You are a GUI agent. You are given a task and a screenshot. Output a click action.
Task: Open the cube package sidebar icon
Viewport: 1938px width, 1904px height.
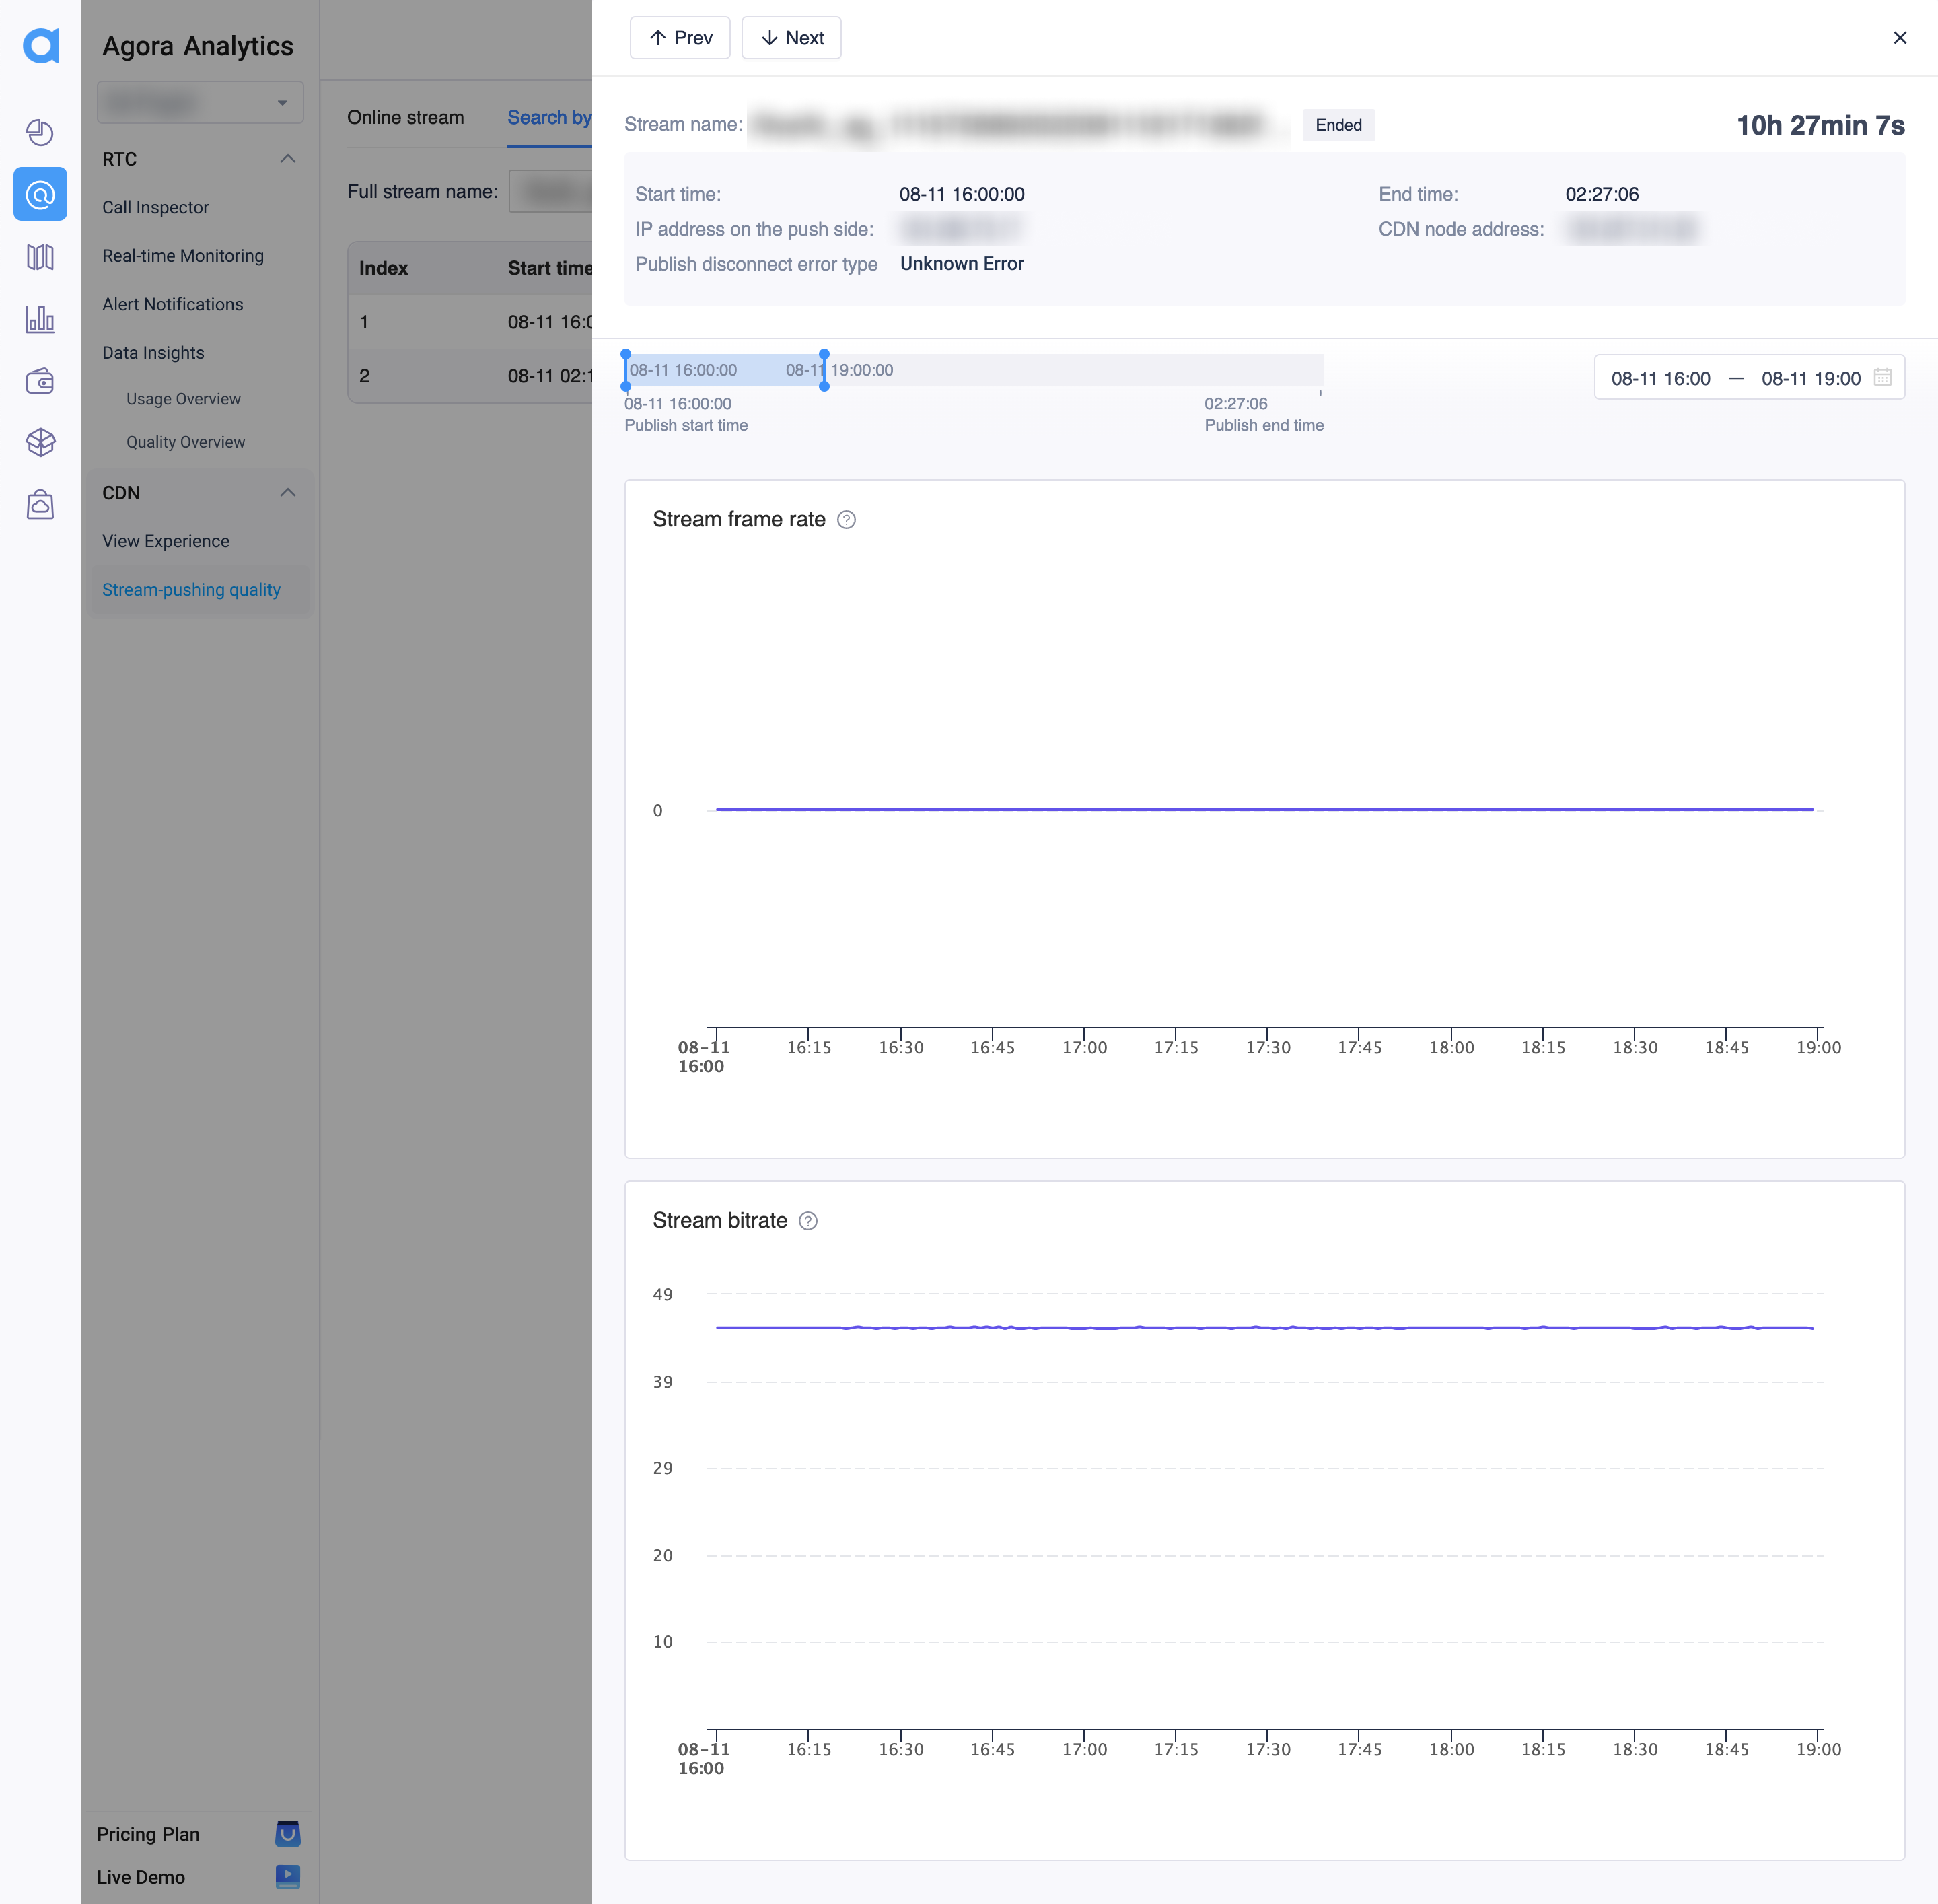pyautogui.click(x=40, y=442)
